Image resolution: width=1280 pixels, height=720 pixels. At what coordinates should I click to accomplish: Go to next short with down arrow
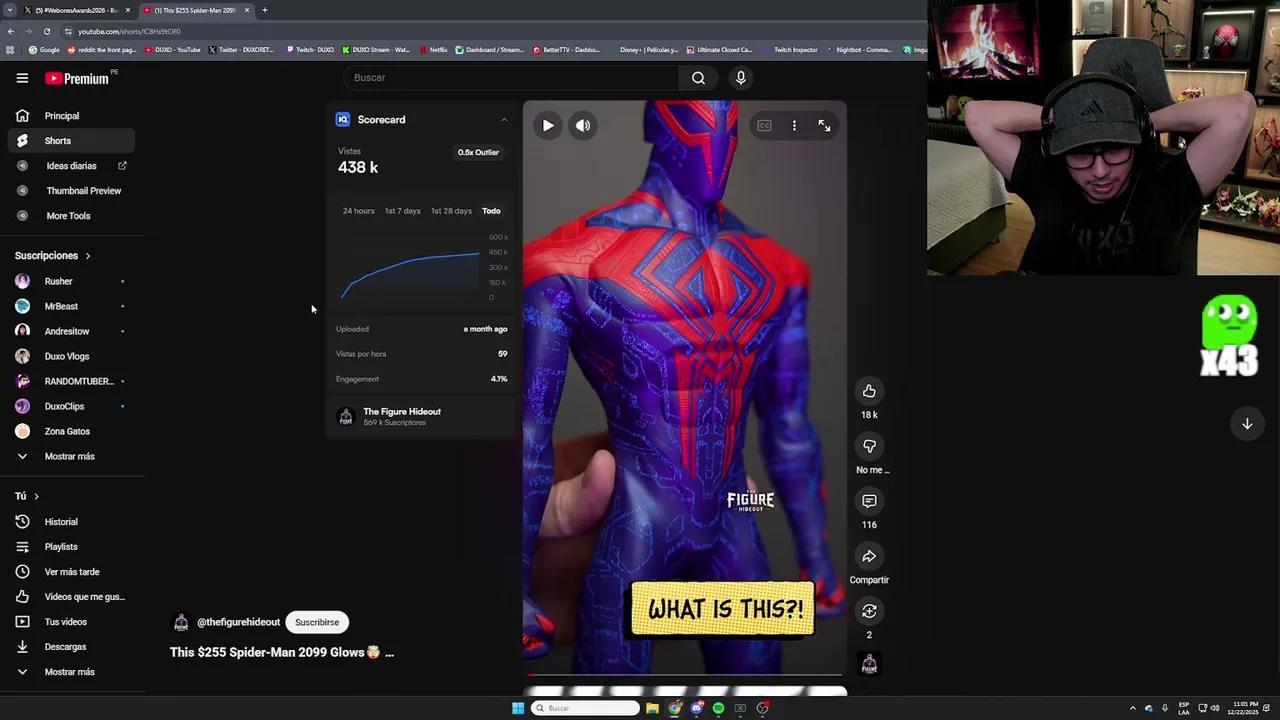click(1247, 424)
